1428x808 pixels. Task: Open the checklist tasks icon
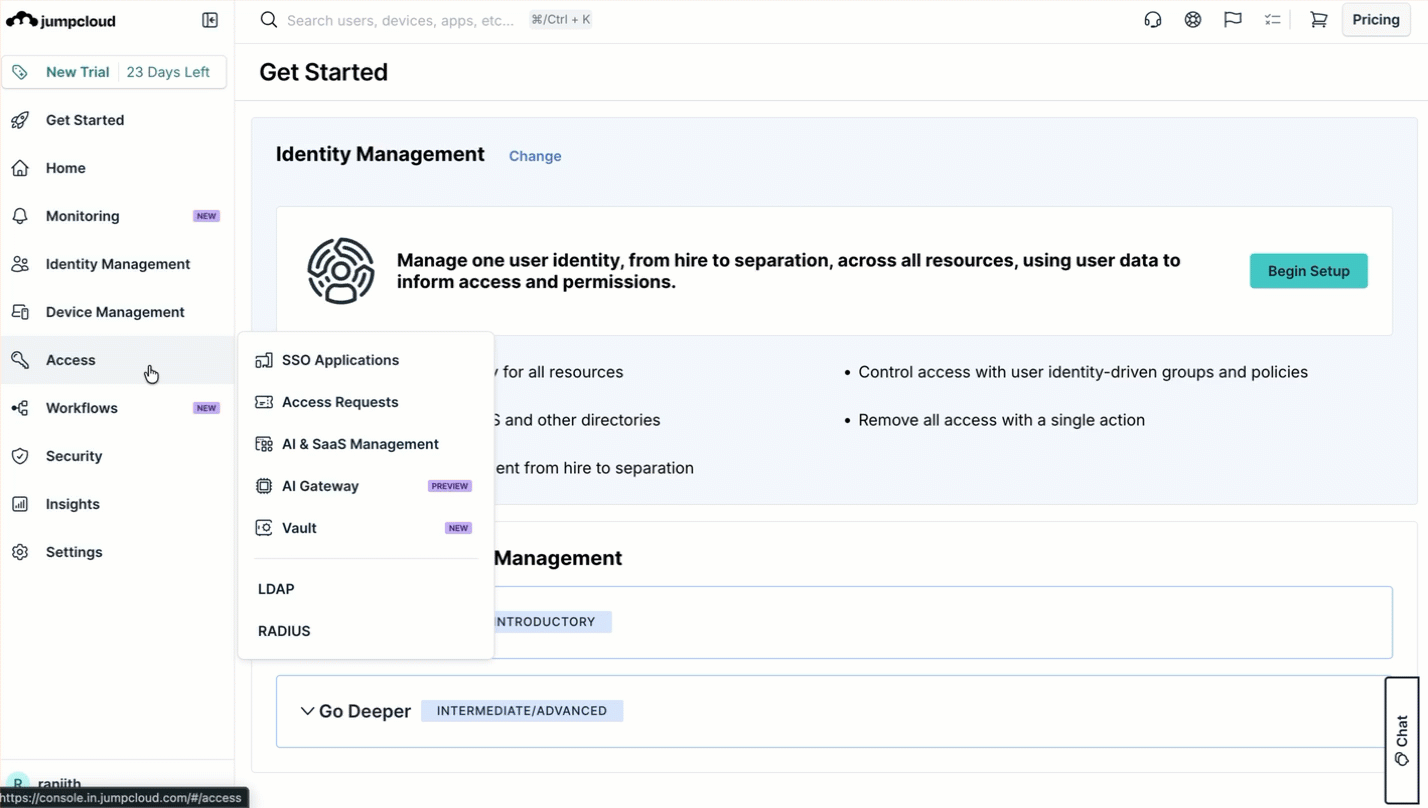pyautogui.click(x=1272, y=20)
